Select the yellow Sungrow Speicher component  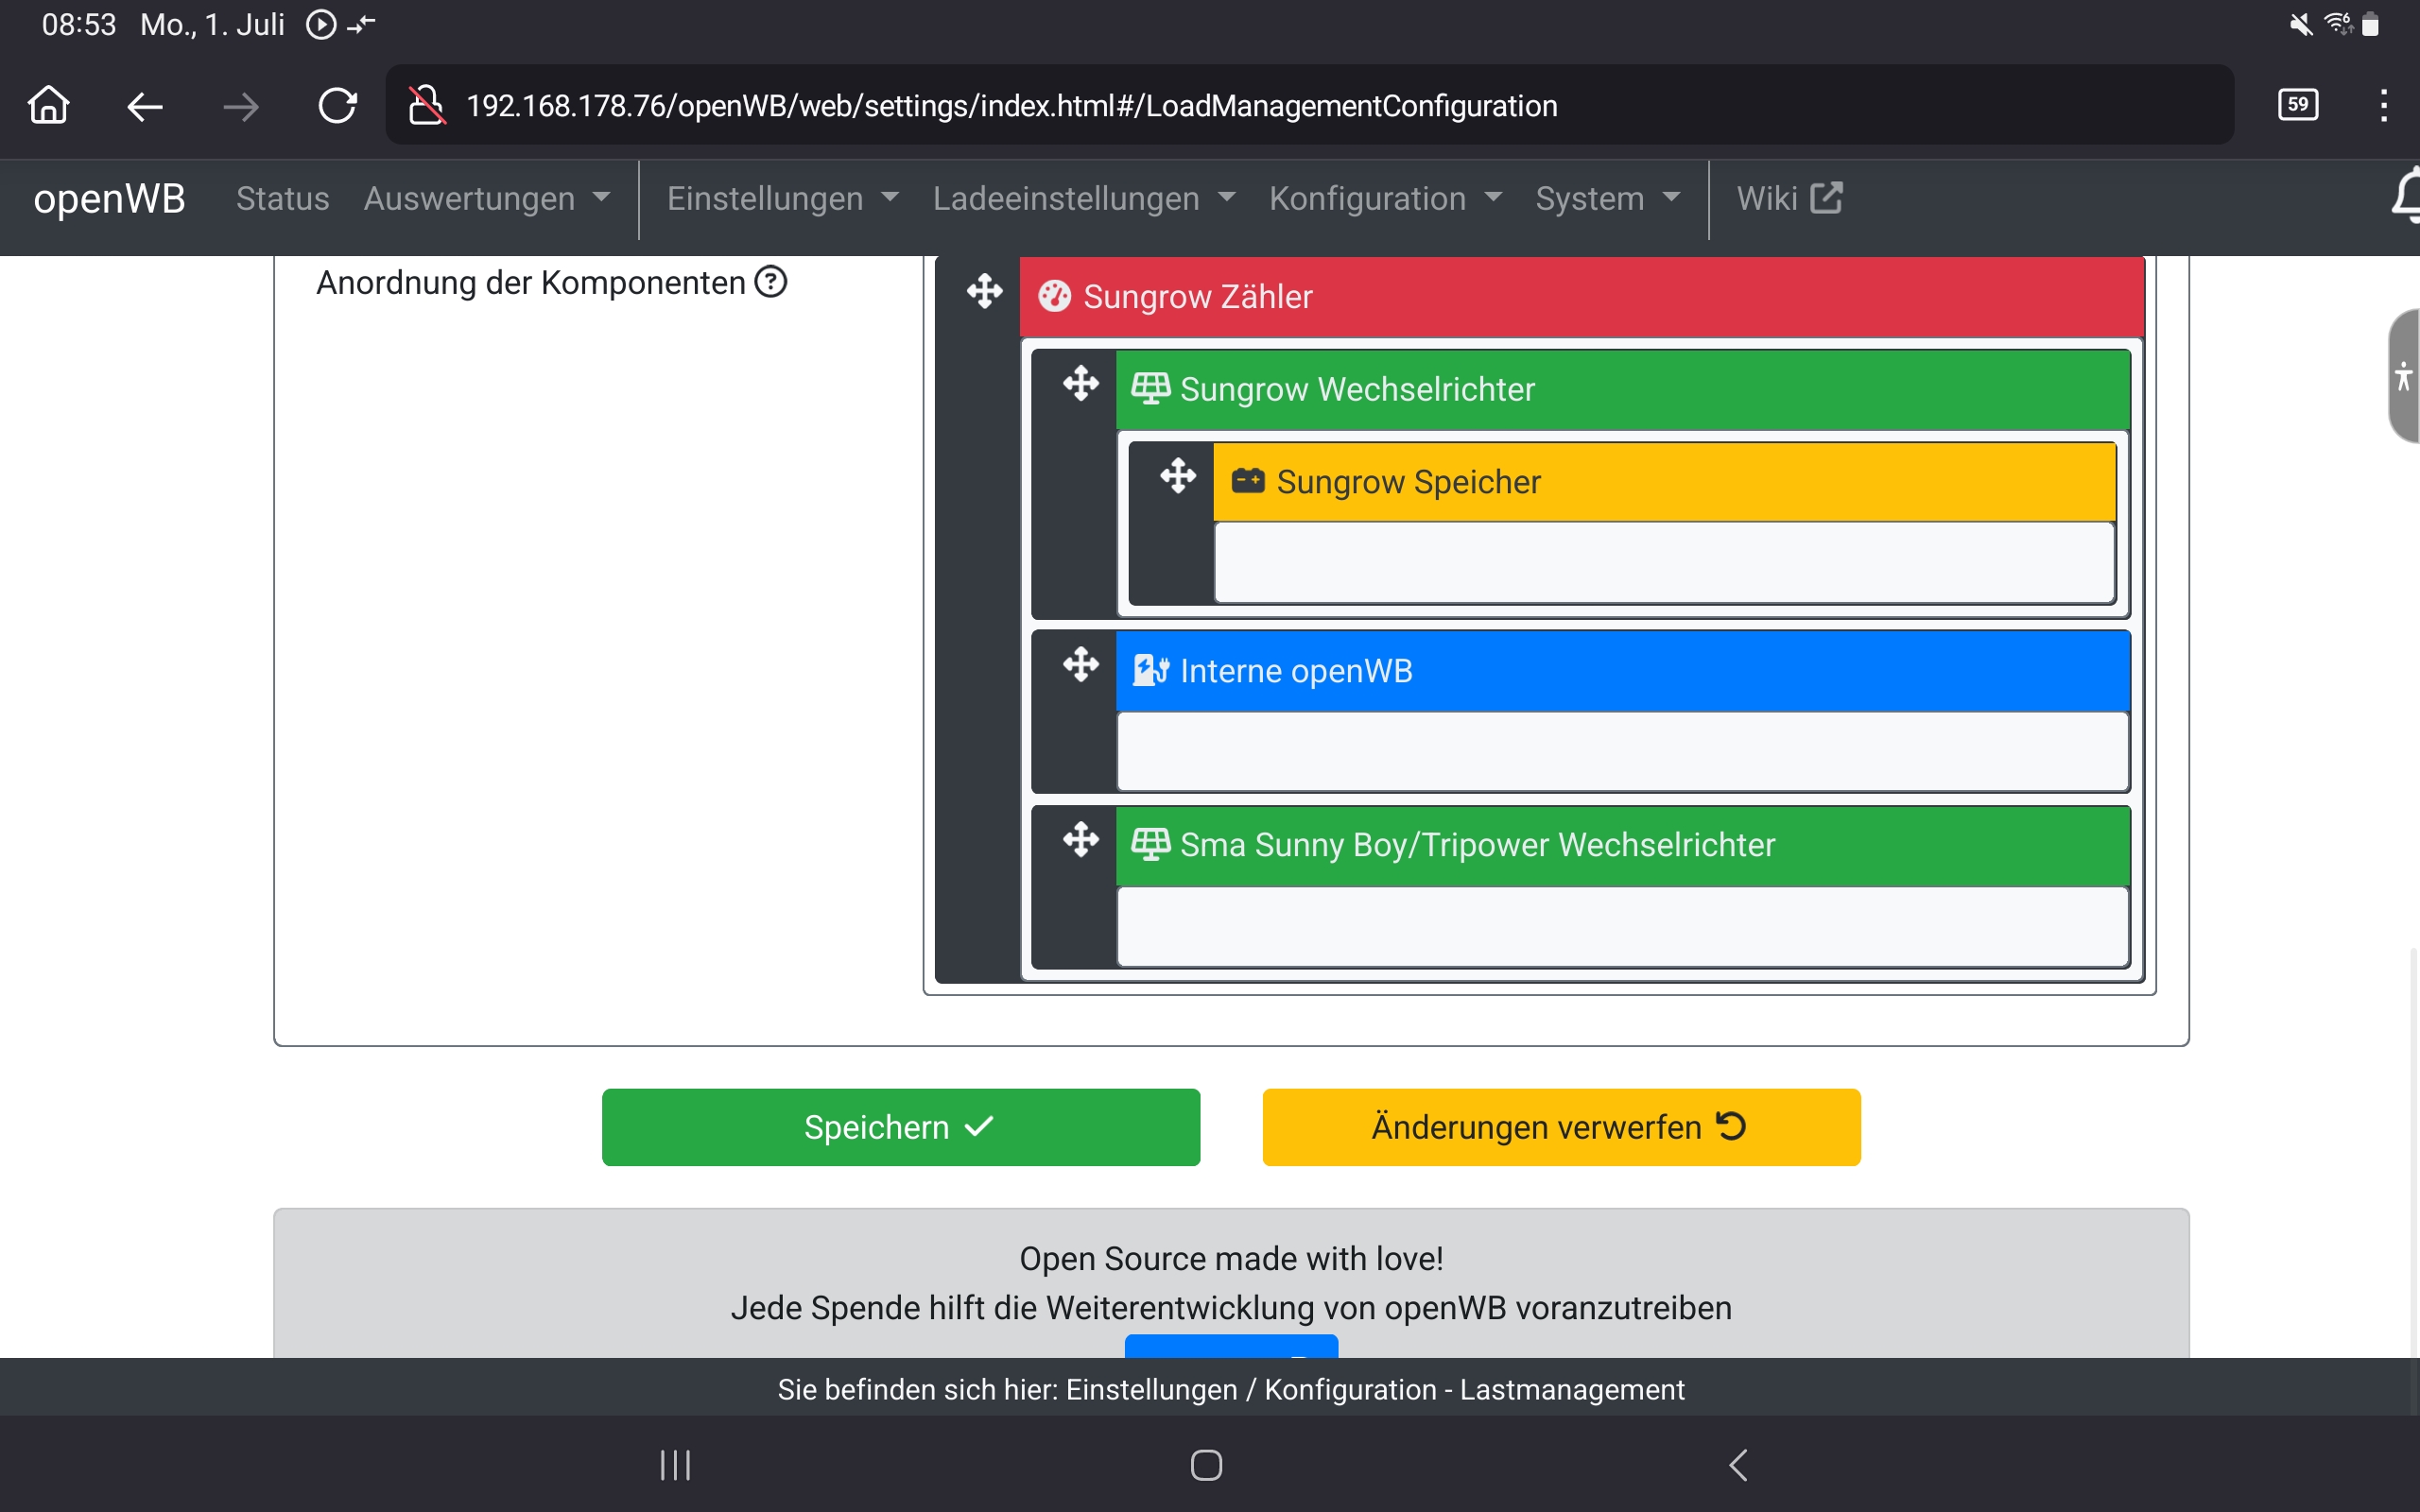pyautogui.click(x=1662, y=482)
